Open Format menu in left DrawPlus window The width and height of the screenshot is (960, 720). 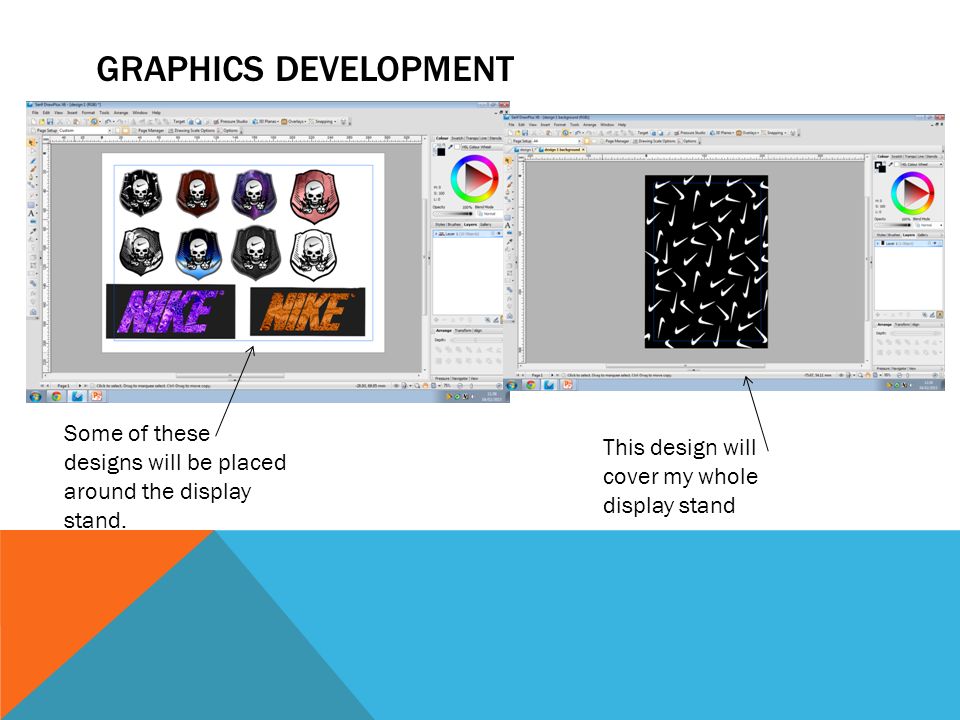point(88,113)
